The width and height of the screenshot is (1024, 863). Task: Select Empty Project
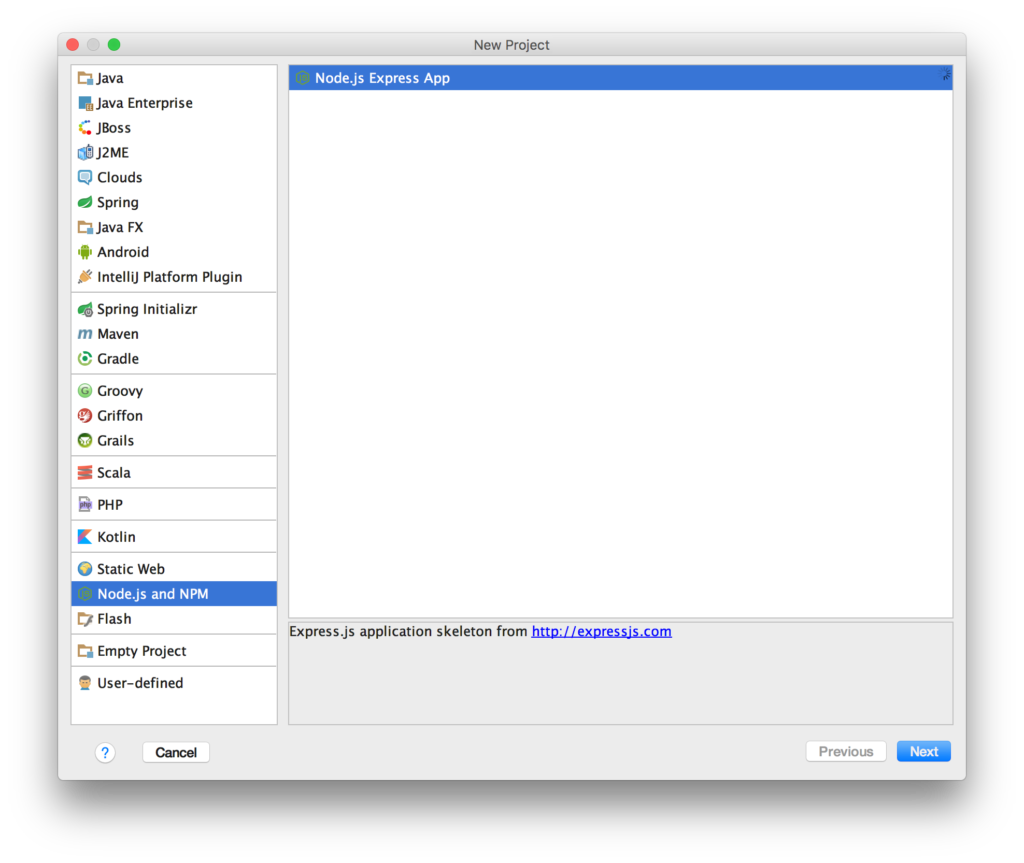click(174, 651)
